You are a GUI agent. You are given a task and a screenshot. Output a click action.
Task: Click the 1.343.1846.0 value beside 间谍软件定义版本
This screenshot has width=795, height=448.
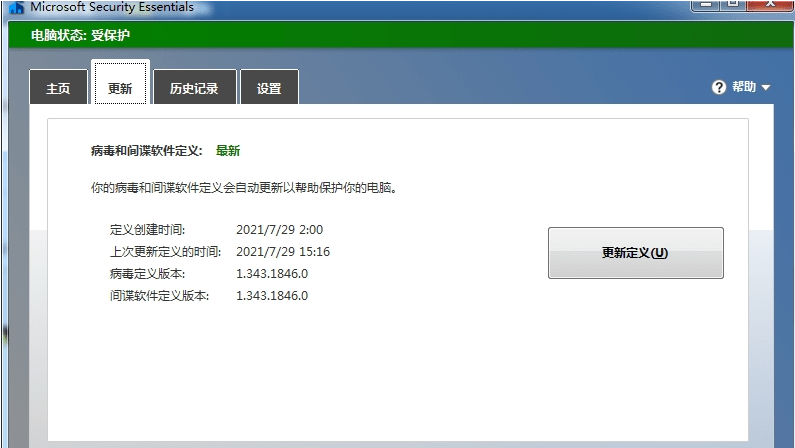click(272, 295)
